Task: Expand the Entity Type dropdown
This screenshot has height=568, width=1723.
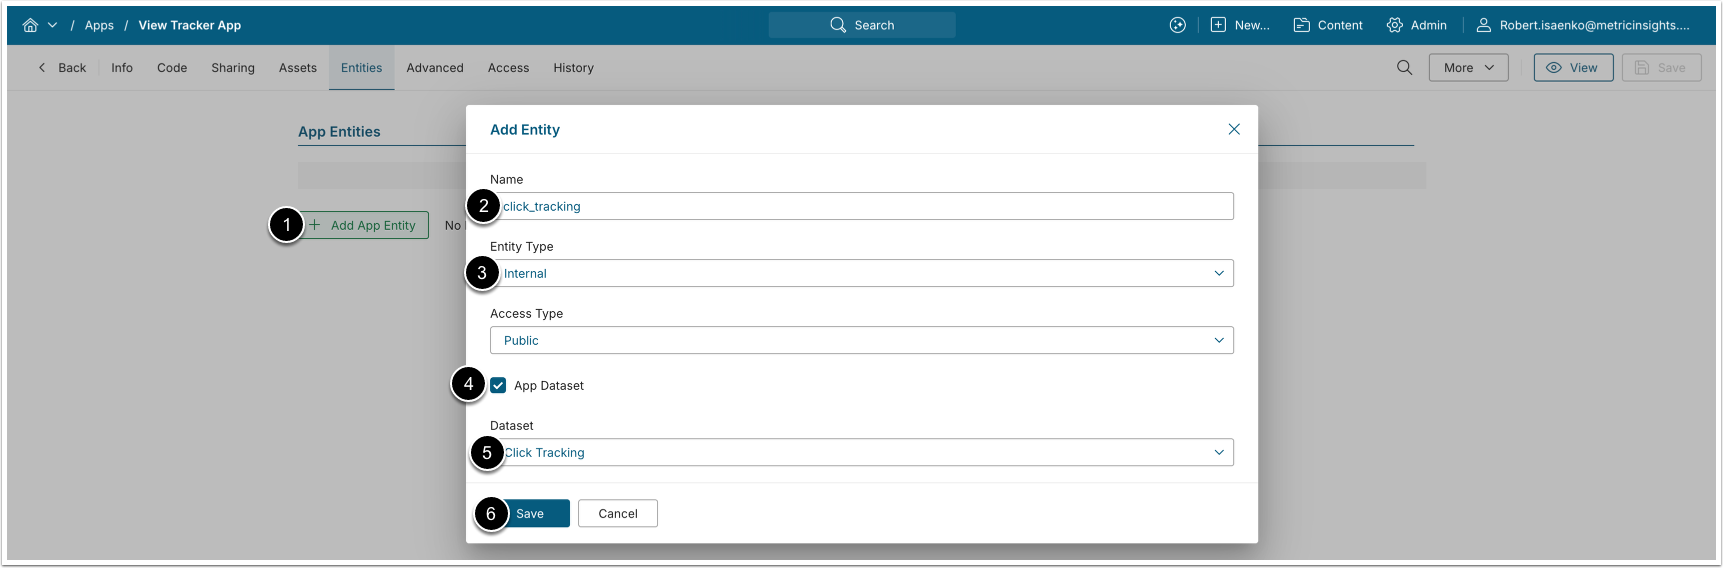Action: tap(862, 273)
